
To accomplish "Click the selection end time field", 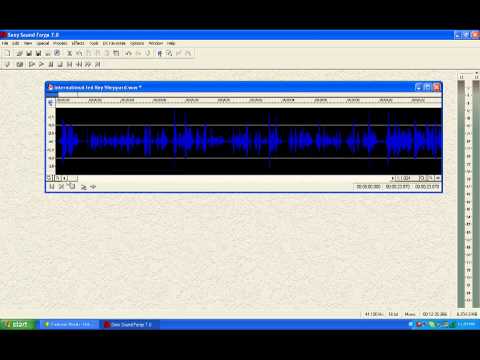I will click(397, 187).
